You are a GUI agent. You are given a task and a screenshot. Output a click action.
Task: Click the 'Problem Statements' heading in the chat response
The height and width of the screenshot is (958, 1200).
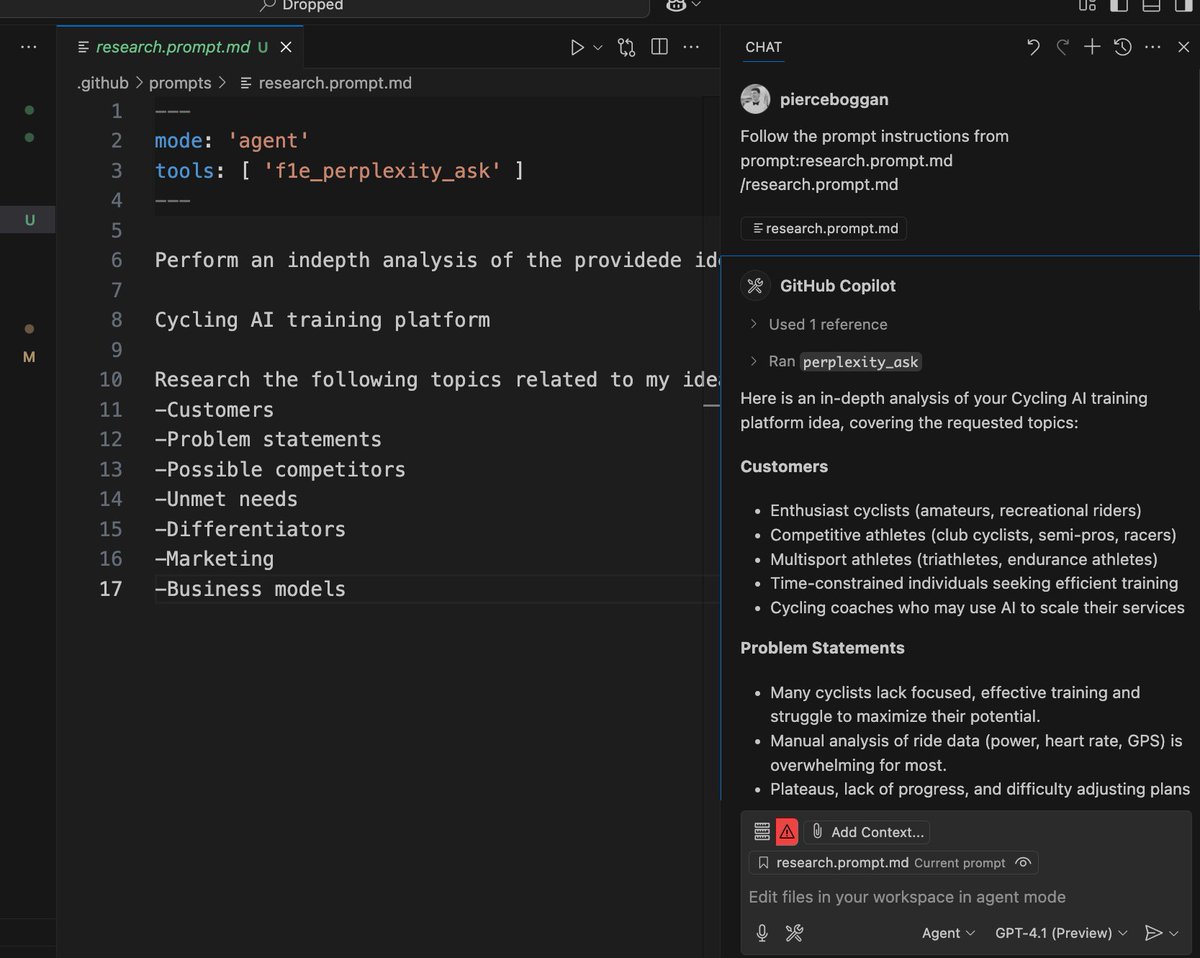(x=822, y=648)
